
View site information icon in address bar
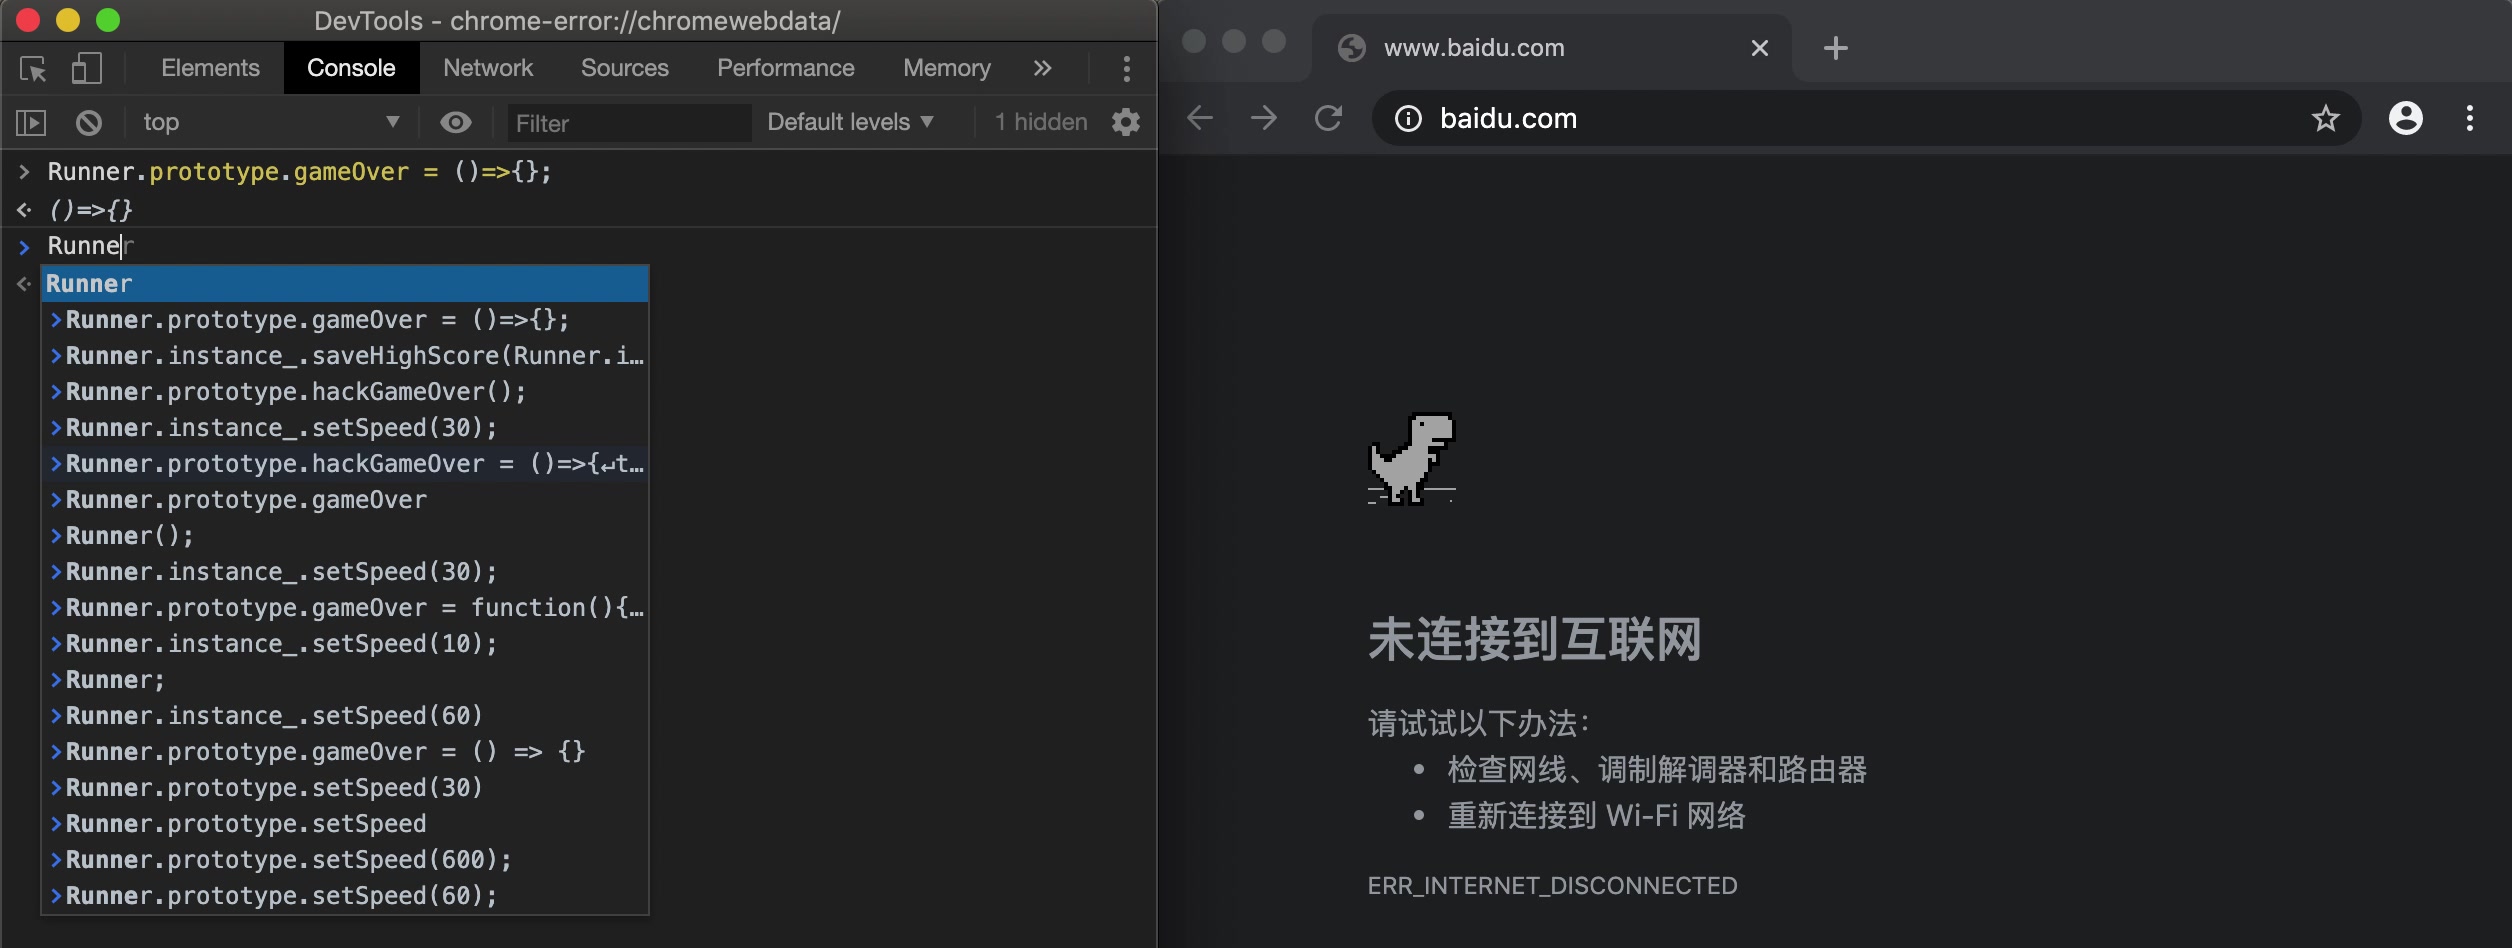point(1408,119)
